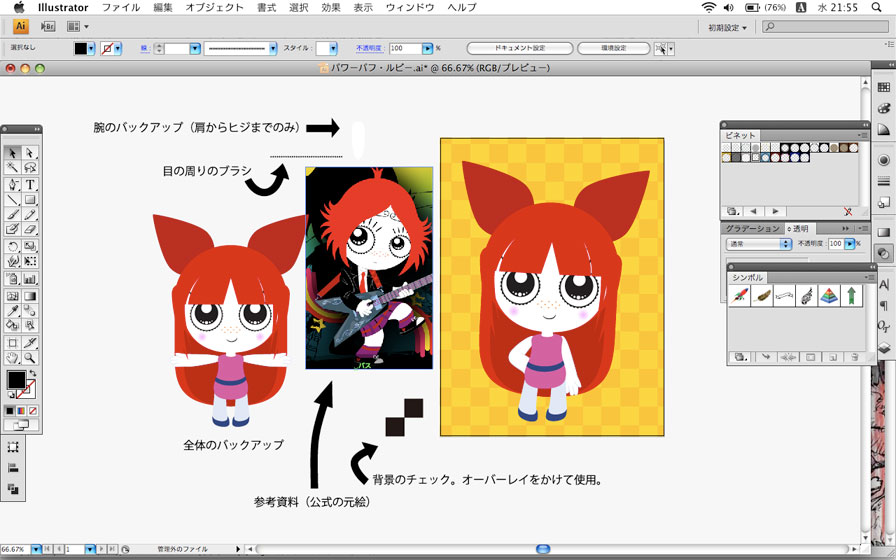Image resolution: width=896 pixels, height=560 pixels.
Task: Change the screen mode button in toolbox
Action: 21,425
